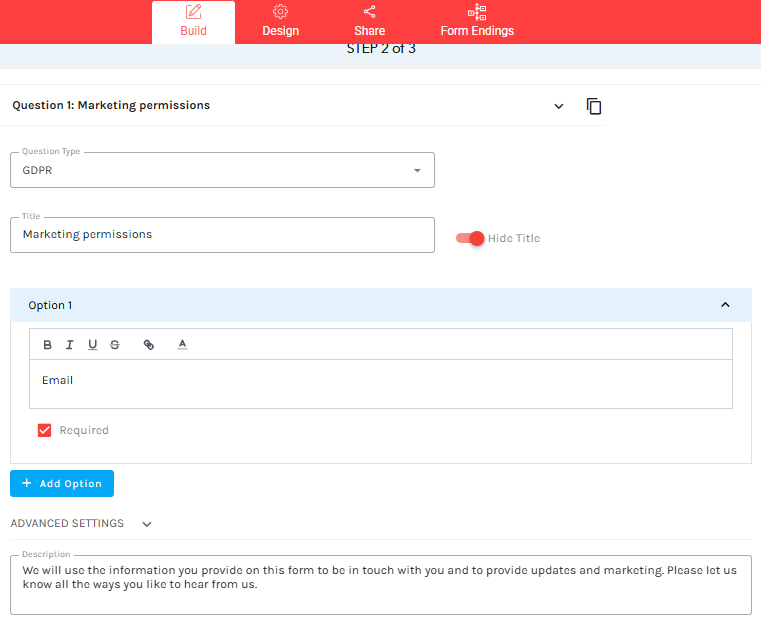The width and height of the screenshot is (761, 621).
Task: Click the Email text in option editor
Action: click(57, 380)
